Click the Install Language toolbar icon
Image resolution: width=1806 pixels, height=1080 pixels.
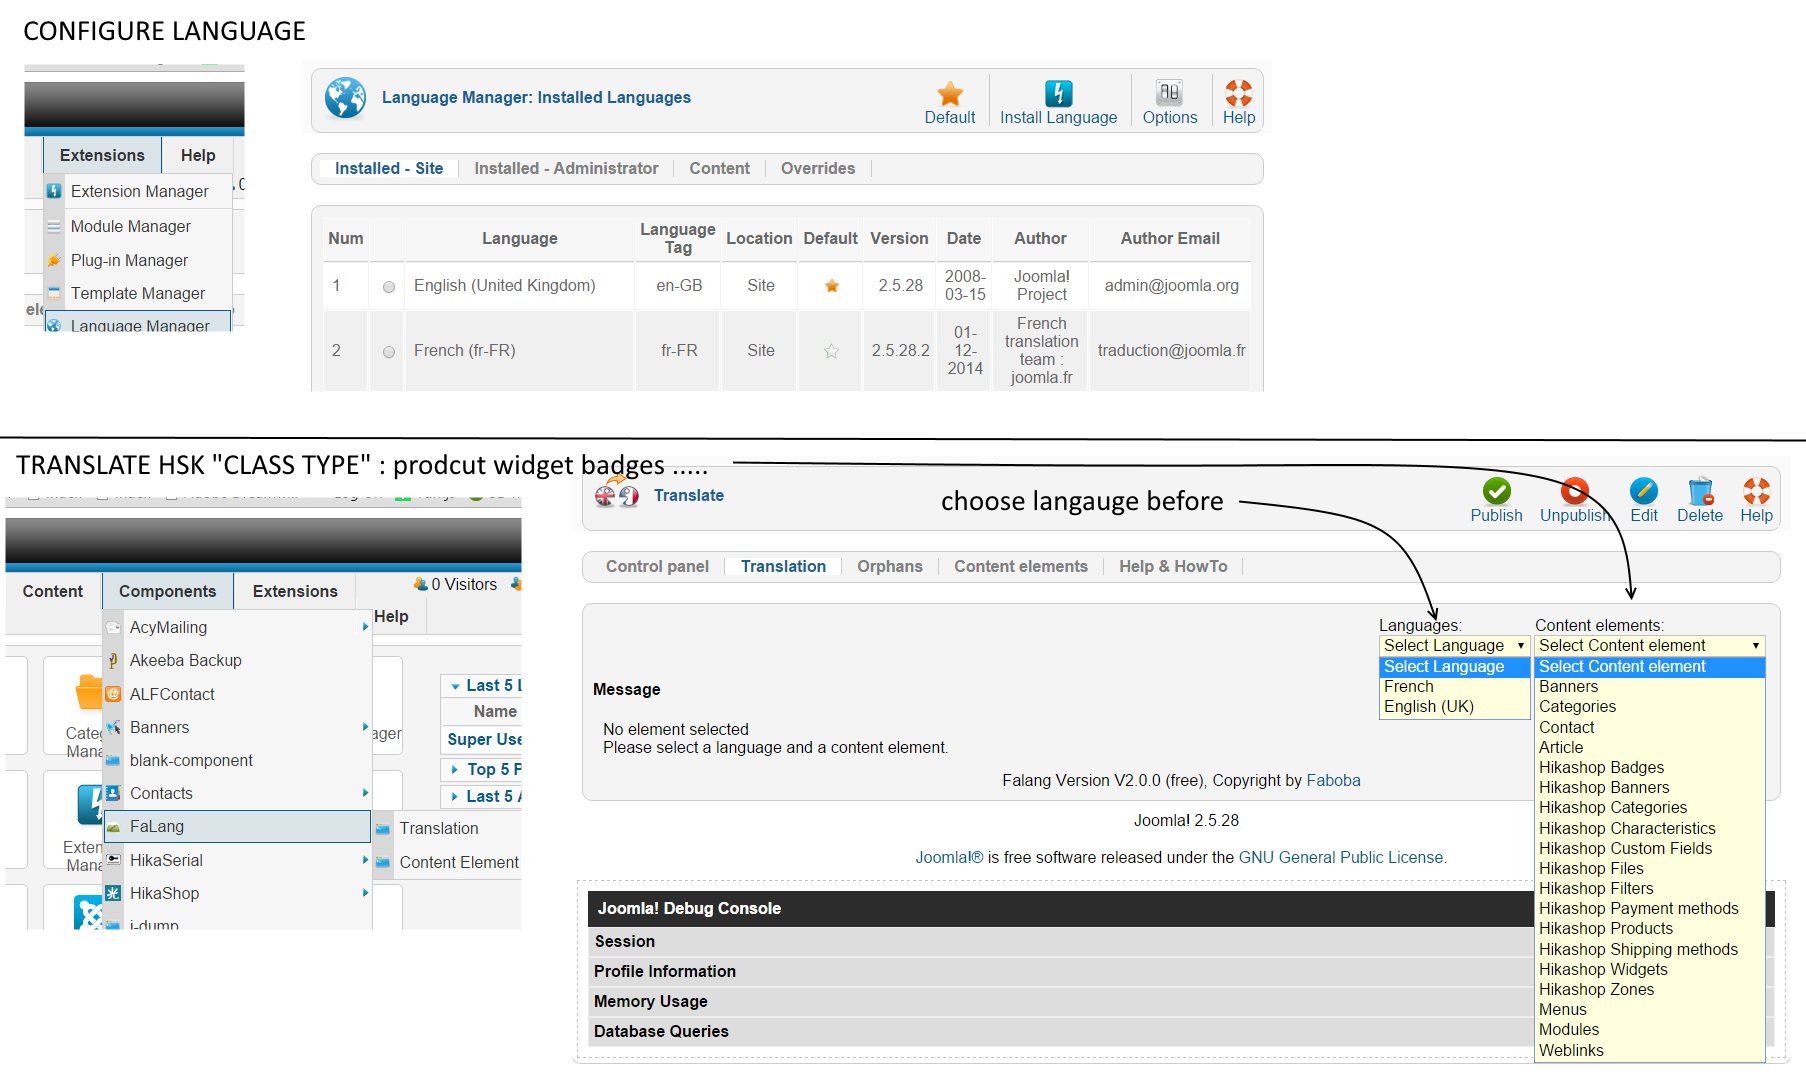pyautogui.click(x=1058, y=94)
